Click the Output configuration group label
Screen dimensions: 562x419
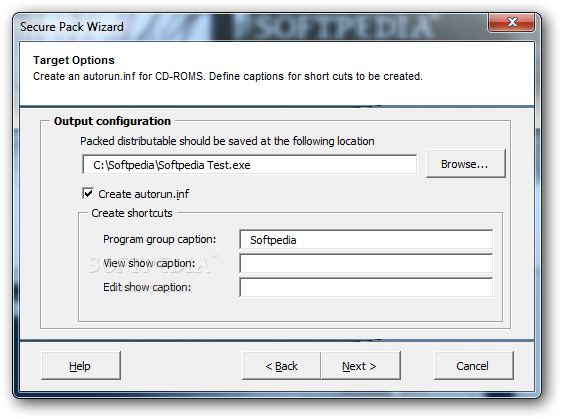coord(112,121)
